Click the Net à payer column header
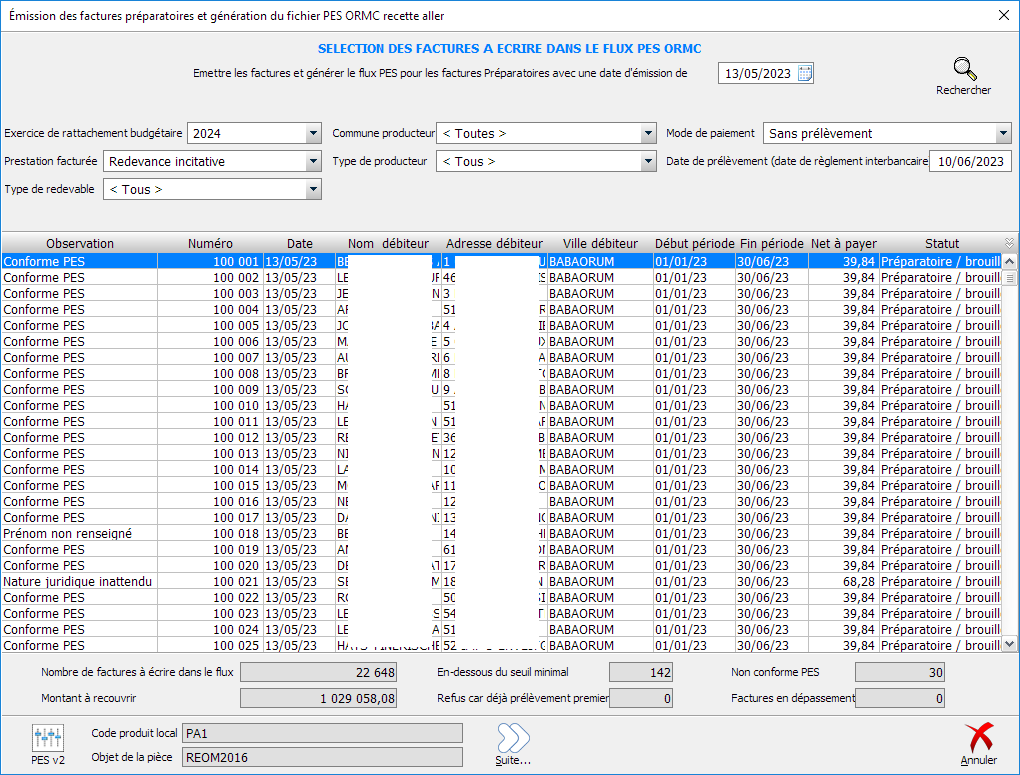Viewport: 1020px width, 775px height. [x=843, y=244]
